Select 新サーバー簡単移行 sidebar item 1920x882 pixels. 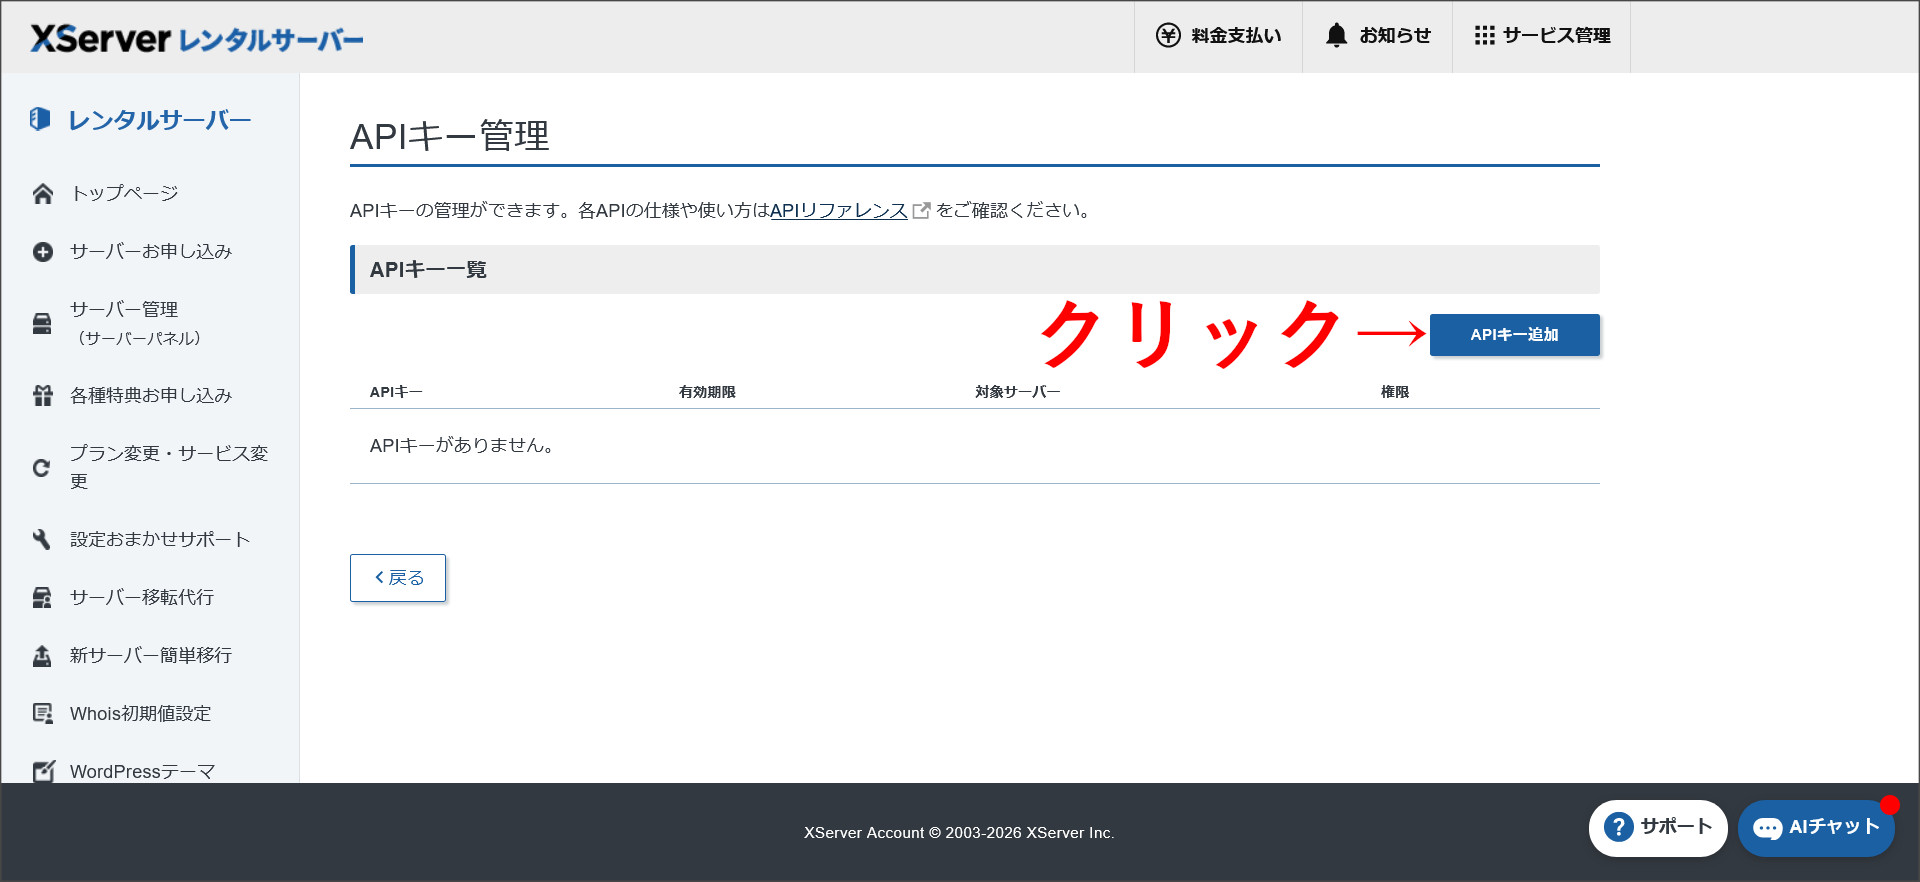[150, 656]
